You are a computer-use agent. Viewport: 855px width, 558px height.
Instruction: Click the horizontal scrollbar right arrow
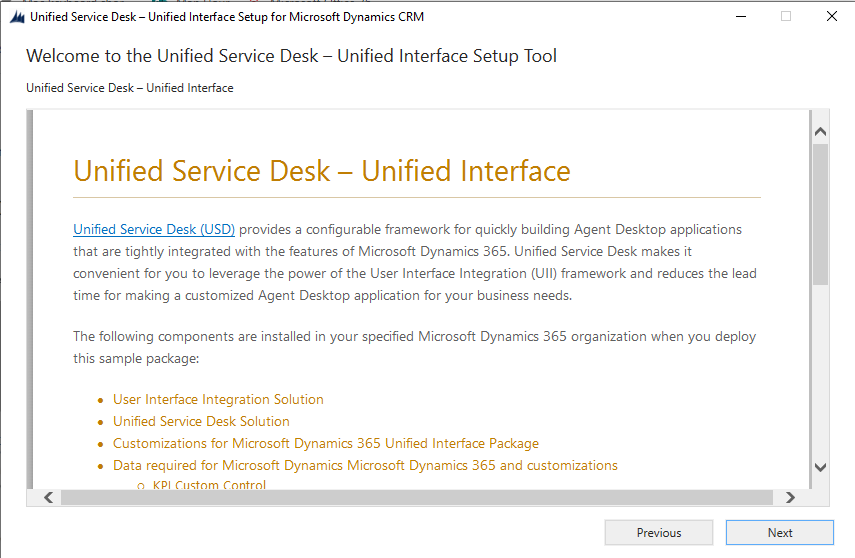tap(790, 497)
